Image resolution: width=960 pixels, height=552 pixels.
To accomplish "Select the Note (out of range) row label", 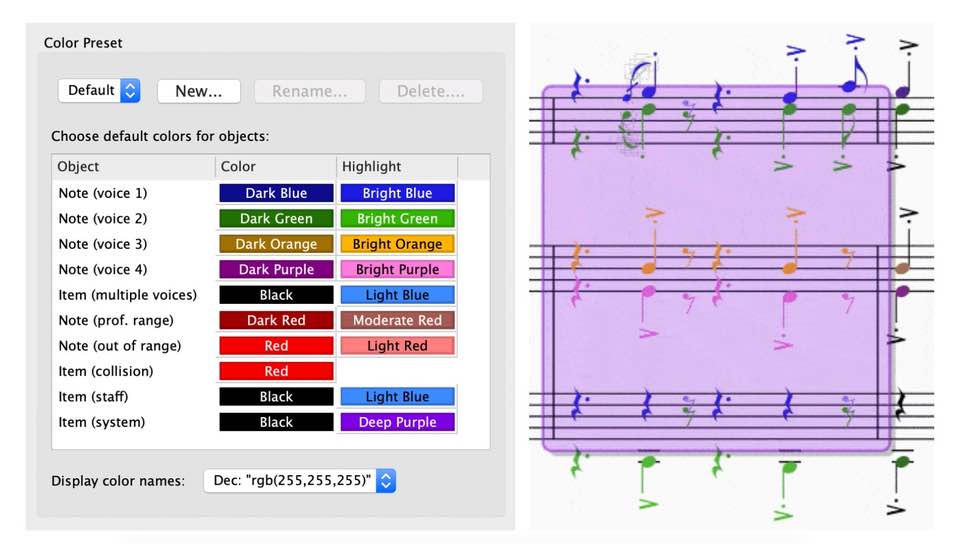I will click(120, 346).
